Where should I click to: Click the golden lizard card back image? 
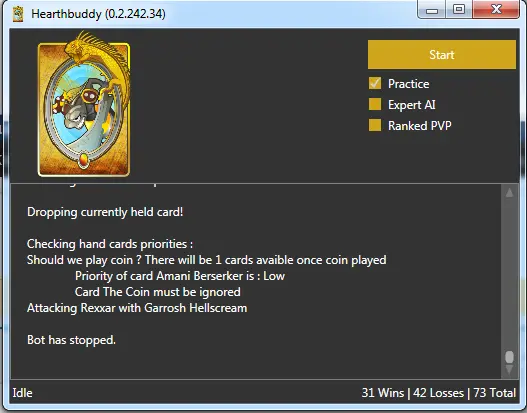pyautogui.click(x=84, y=104)
